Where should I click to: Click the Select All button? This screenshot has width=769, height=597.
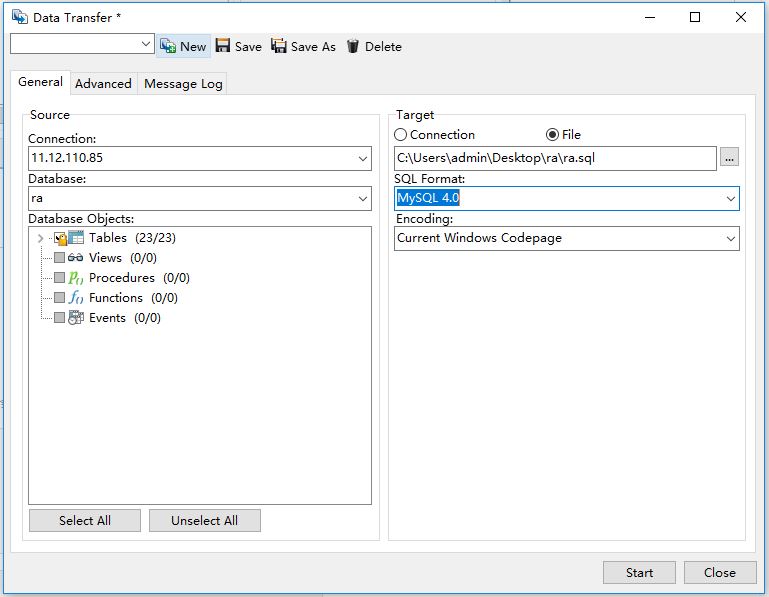85,520
